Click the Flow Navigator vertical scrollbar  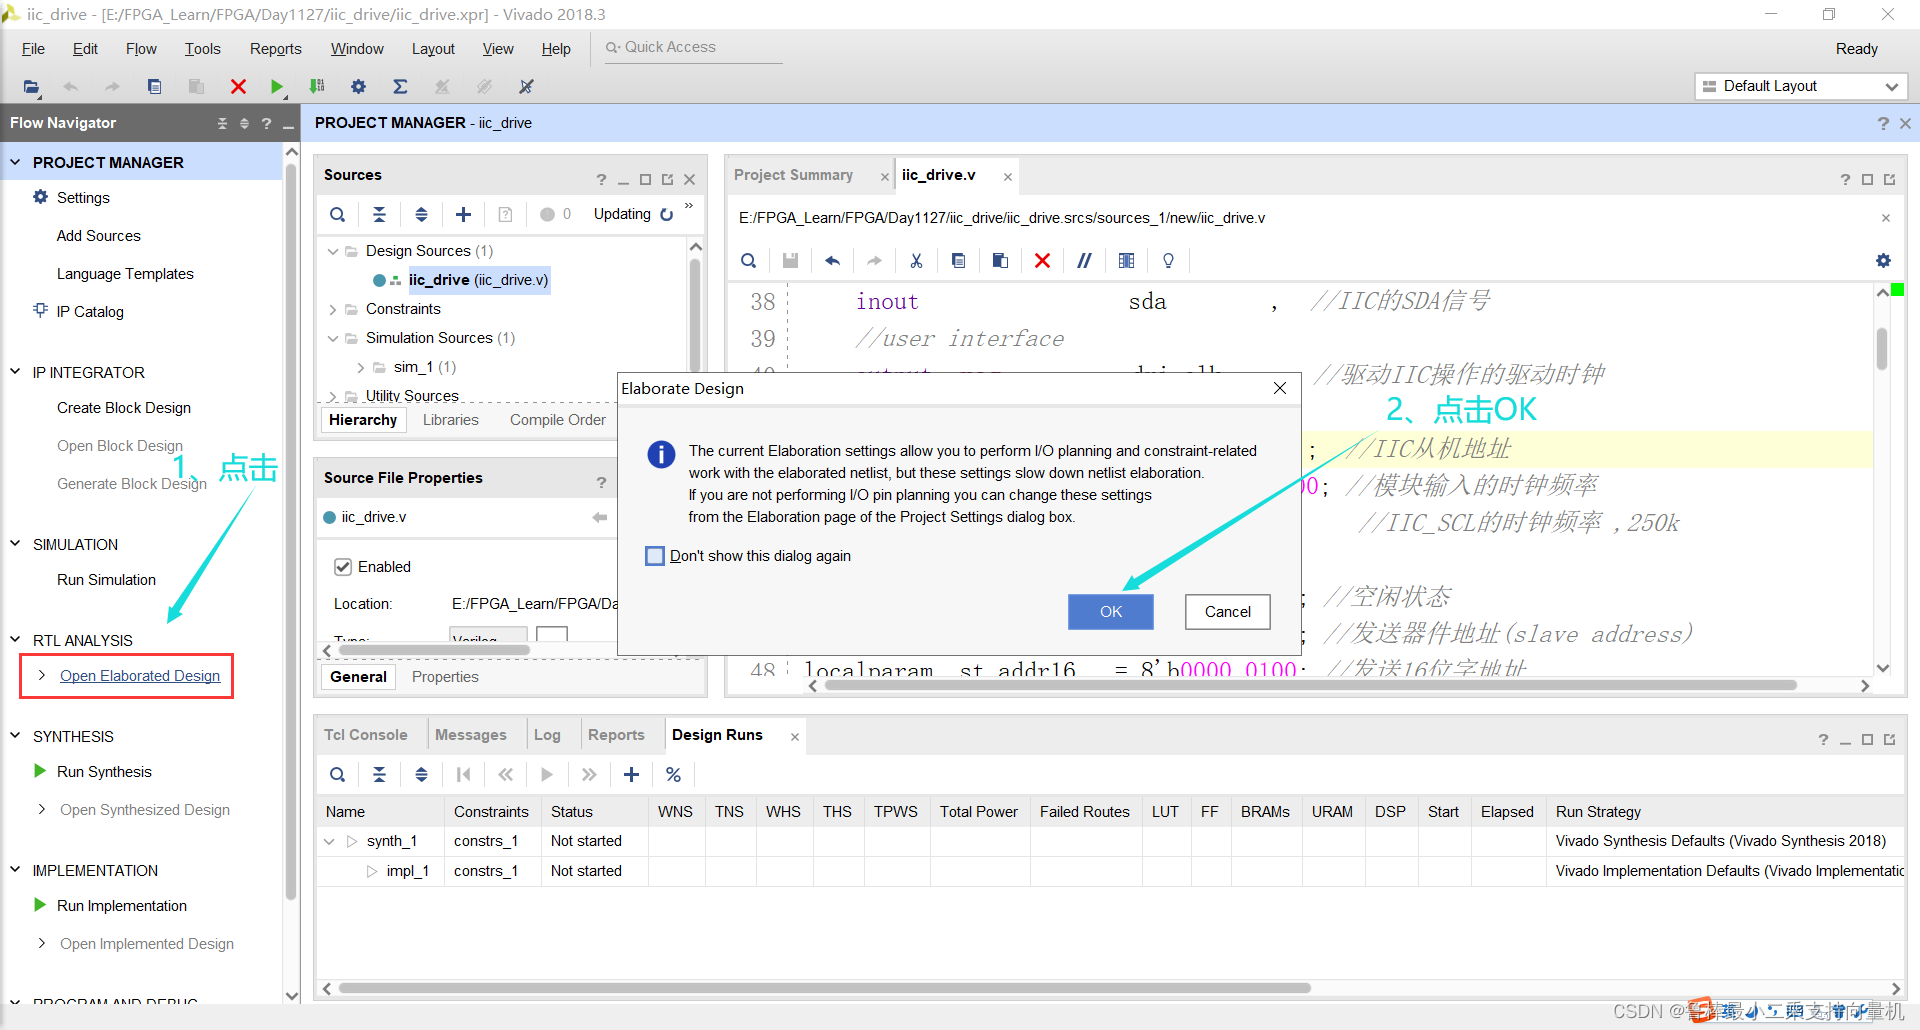(291, 530)
